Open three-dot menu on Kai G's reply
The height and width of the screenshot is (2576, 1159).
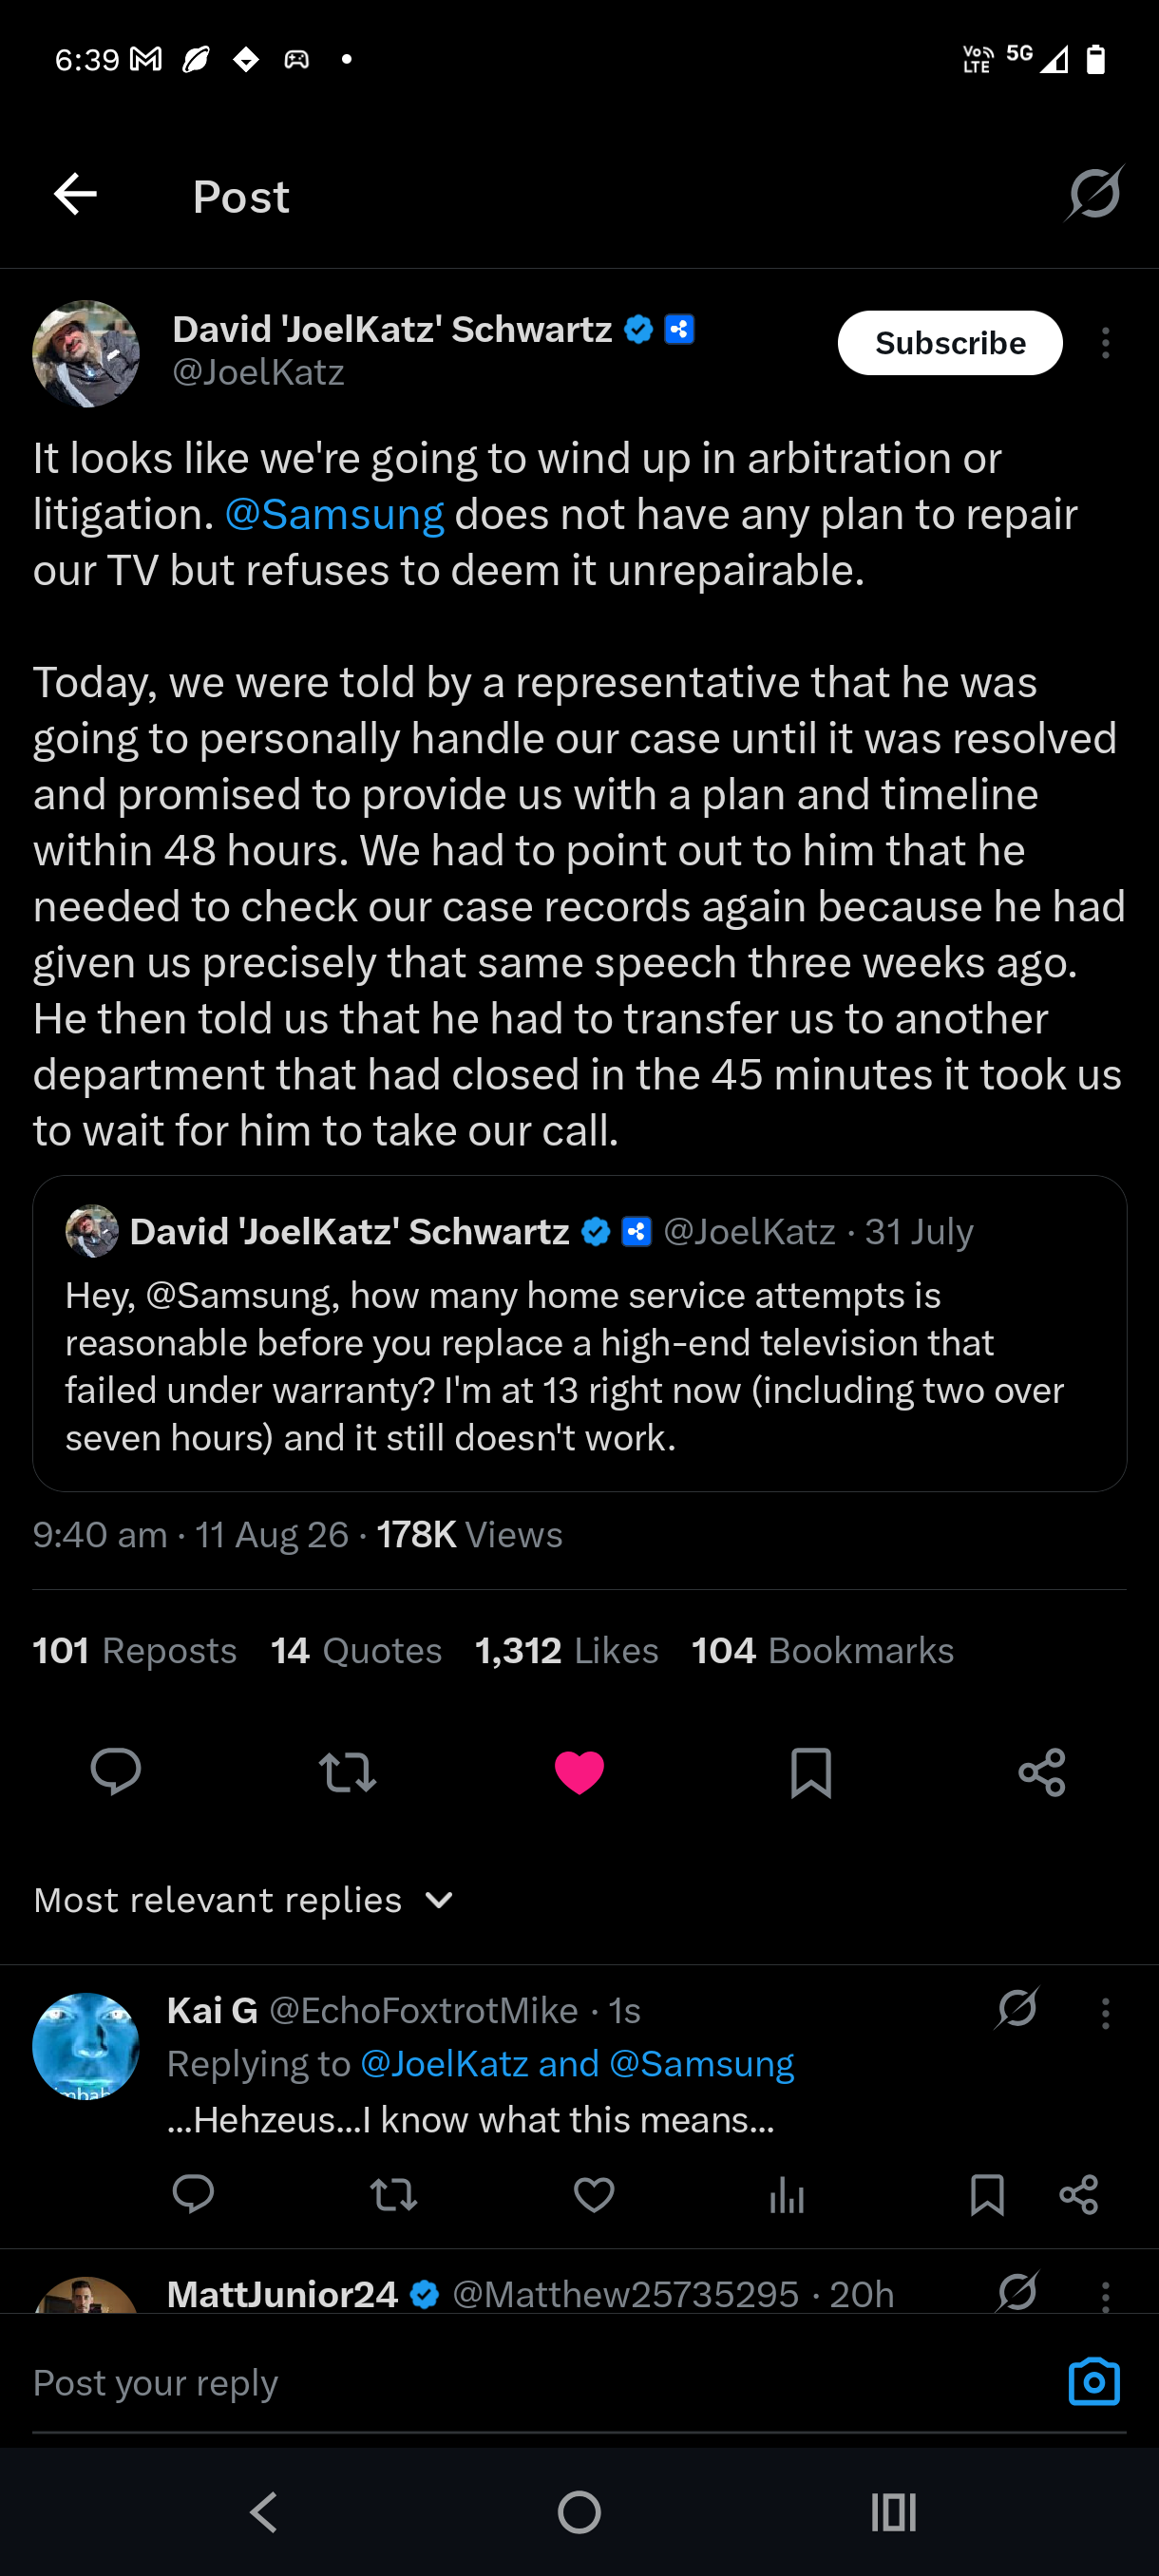[1105, 2012]
